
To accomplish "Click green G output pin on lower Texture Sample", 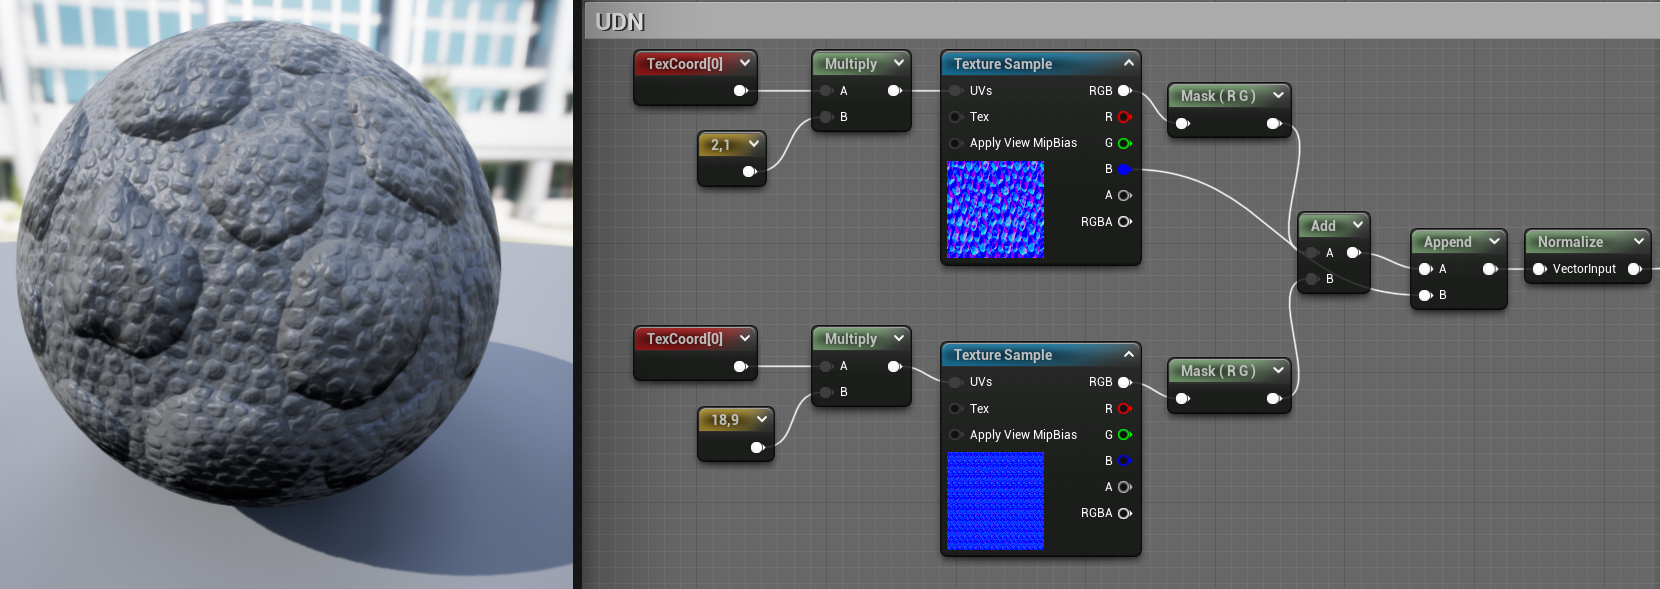I will [x=1125, y=435].
